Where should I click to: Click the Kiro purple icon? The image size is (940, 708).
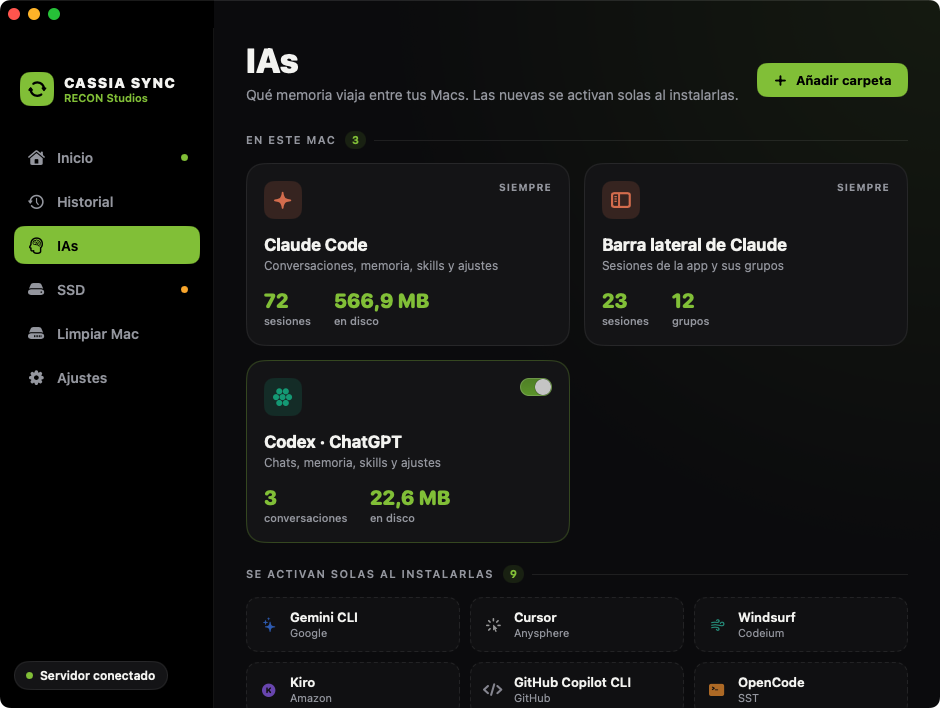(269, 690)
